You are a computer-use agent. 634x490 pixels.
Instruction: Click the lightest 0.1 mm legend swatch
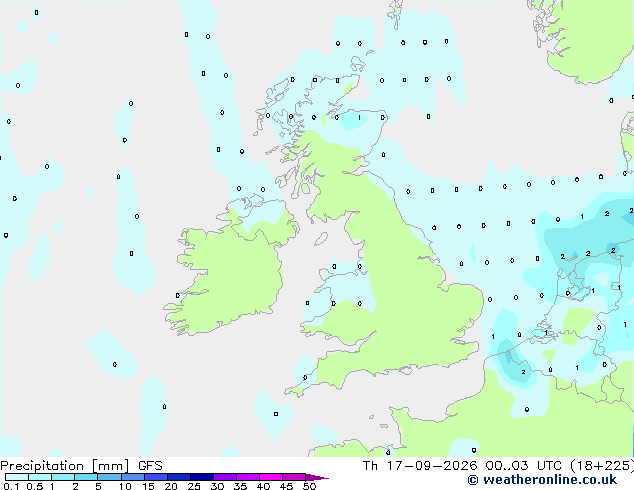click(x=17, y=477)
